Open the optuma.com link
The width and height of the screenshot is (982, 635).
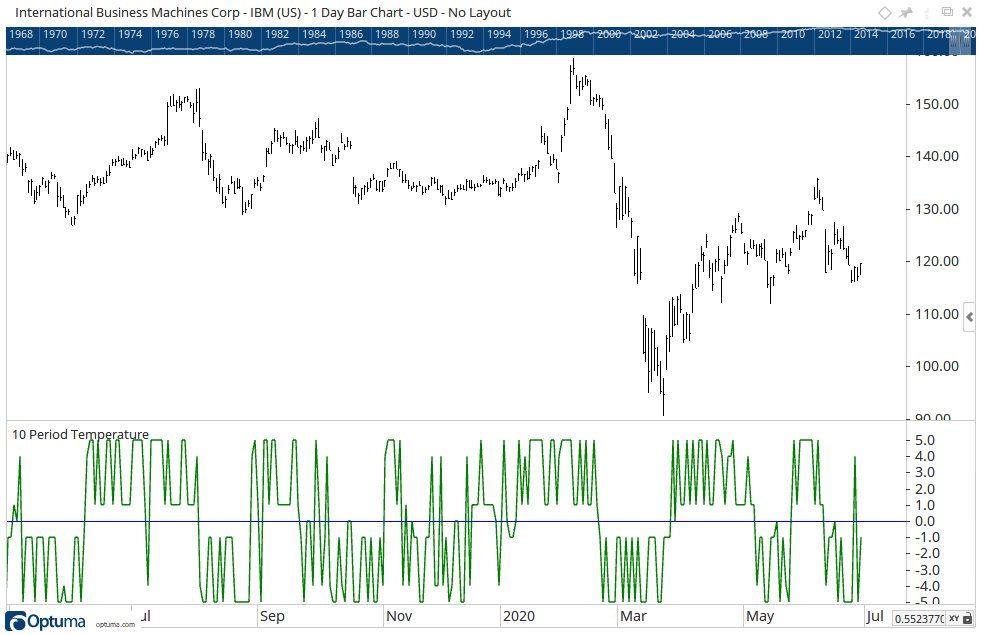click(115, 624)
